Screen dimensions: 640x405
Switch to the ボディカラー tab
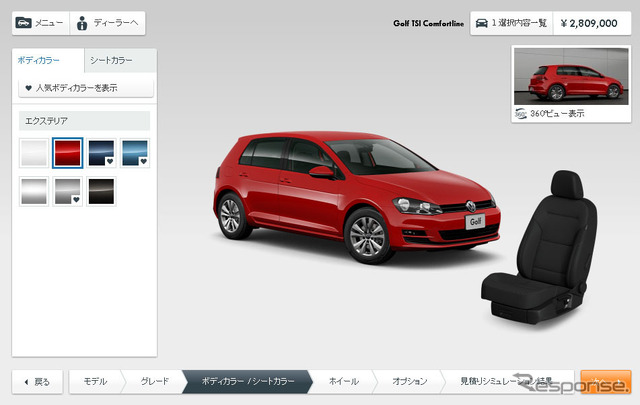click(x=48, y=60)
